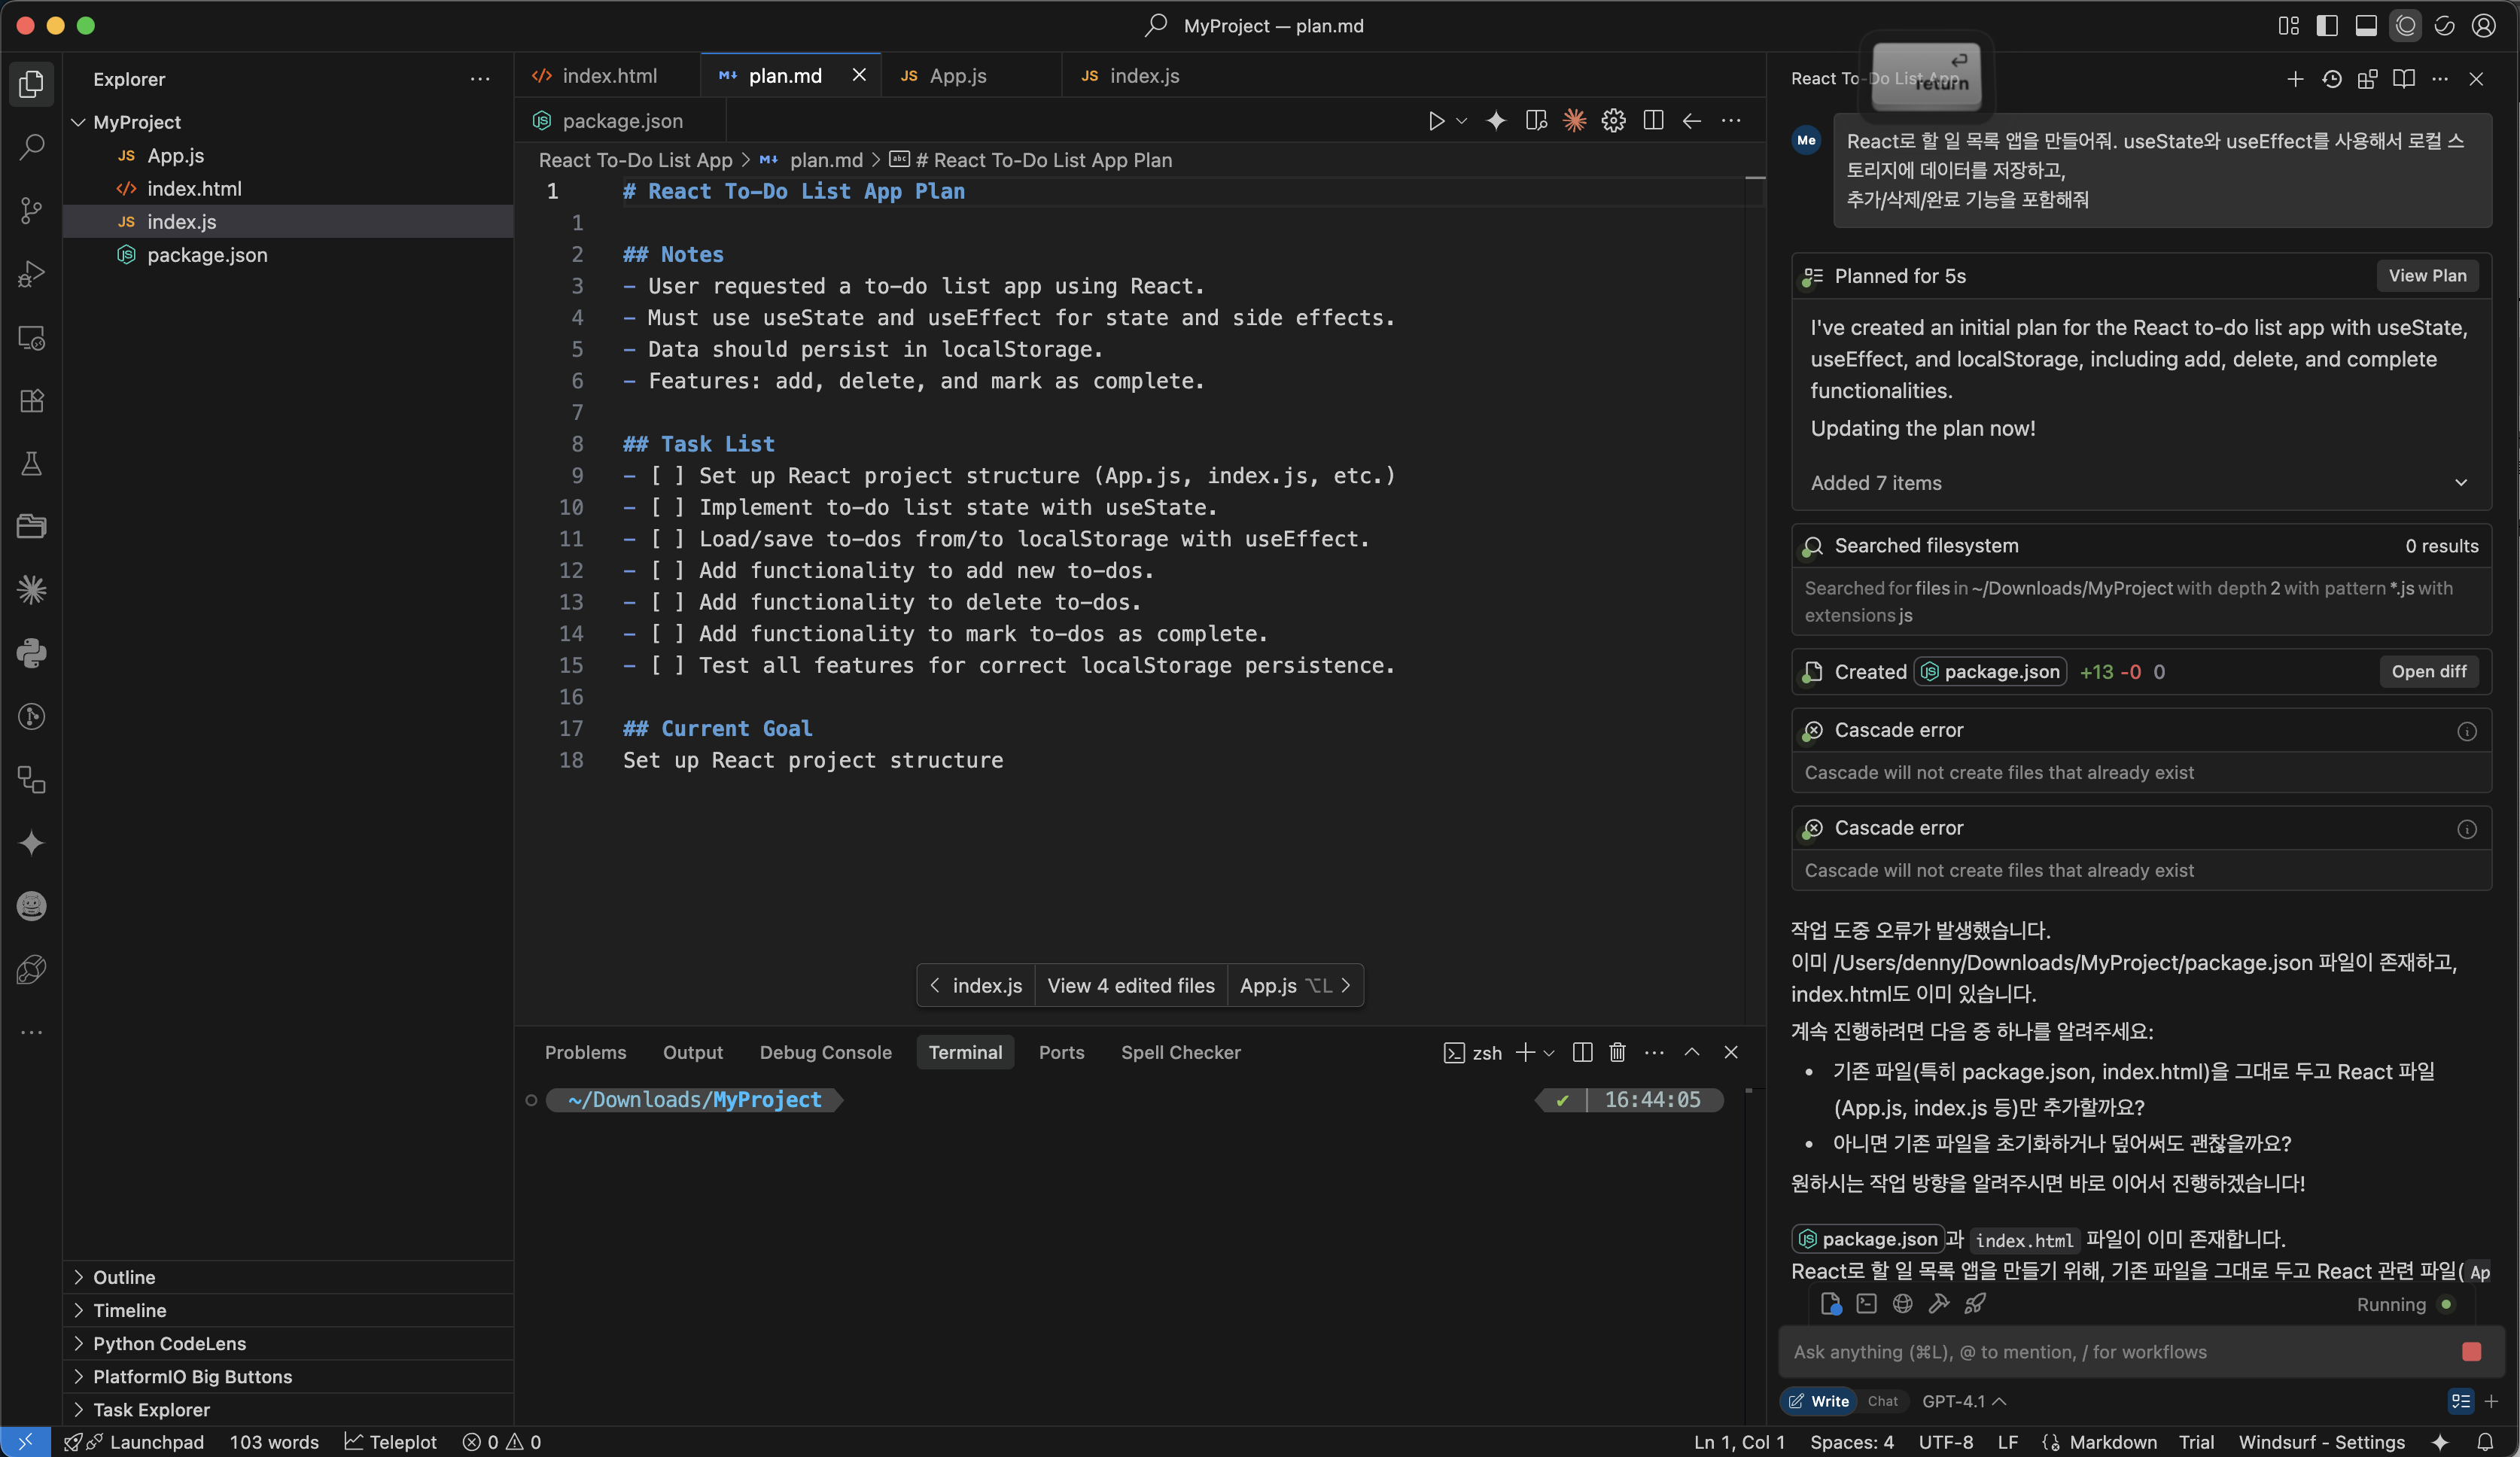Open the Extensions view
2520x1457 pixels.
[x=31, y=401]
